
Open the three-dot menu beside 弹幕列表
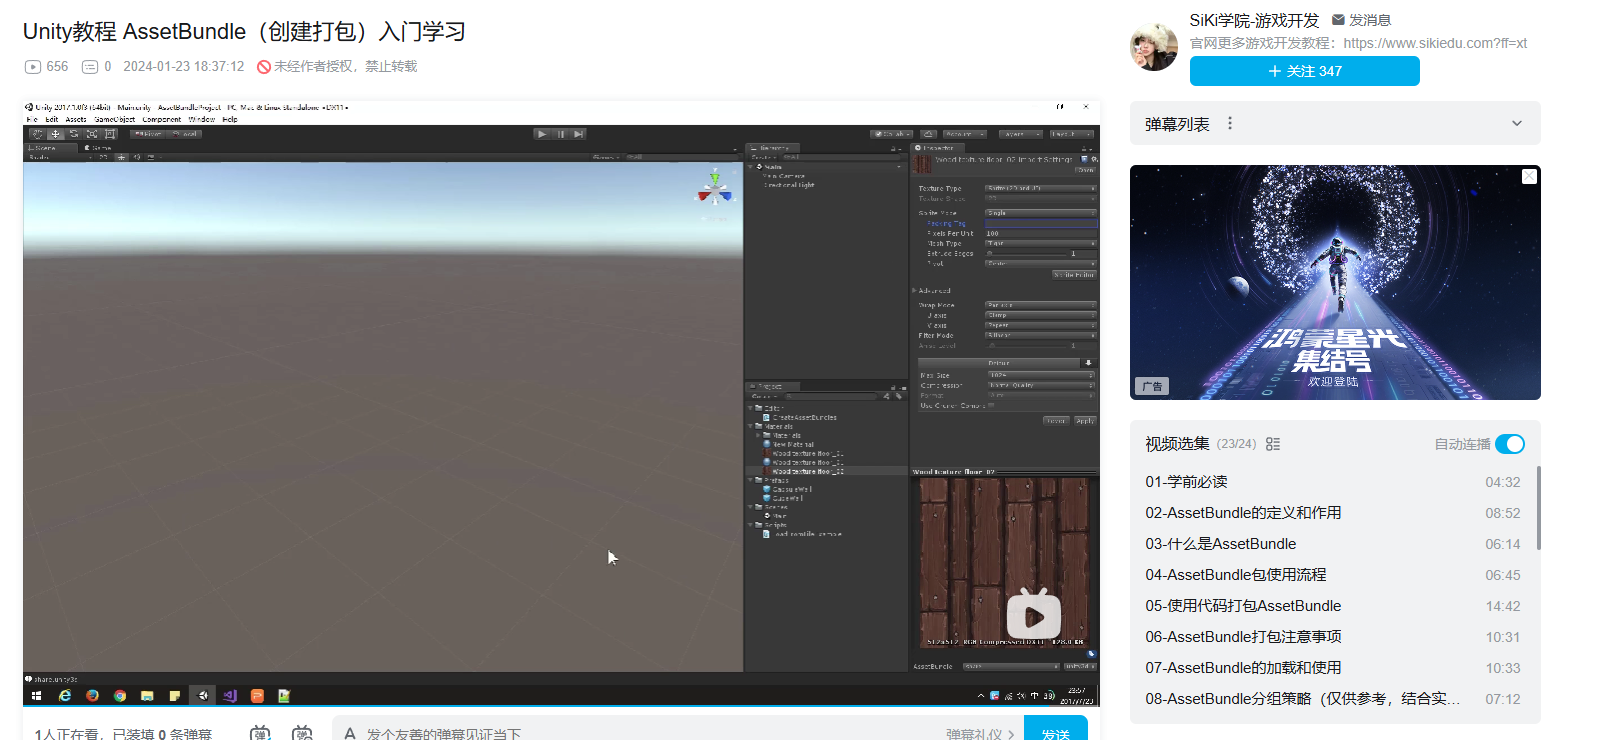[x=1230, y=124]
